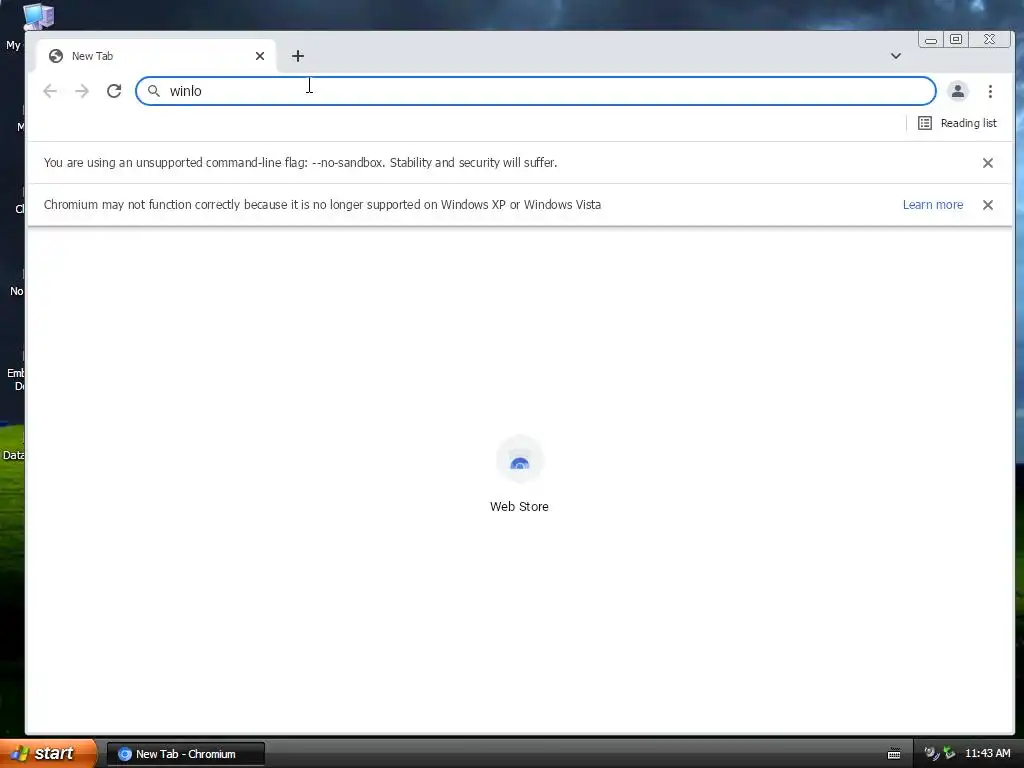Viewport: 1024px width, 768px height.
Task: Click the search magnifier icon in address bar
Action: pos(153,91)
